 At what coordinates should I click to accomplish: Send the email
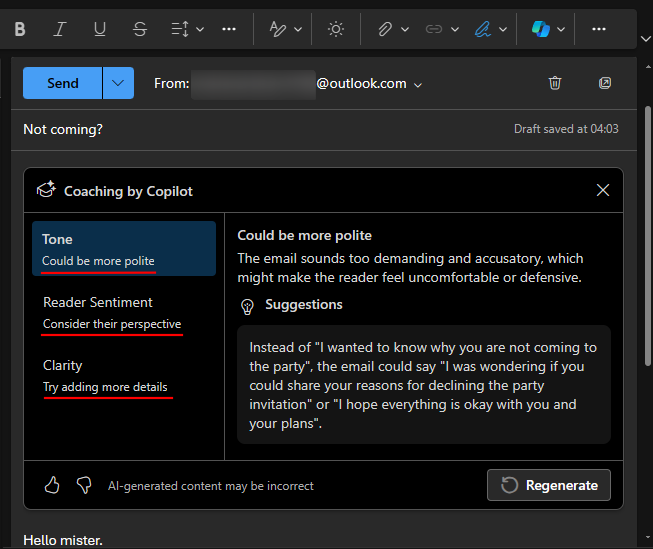click(62, 83)
